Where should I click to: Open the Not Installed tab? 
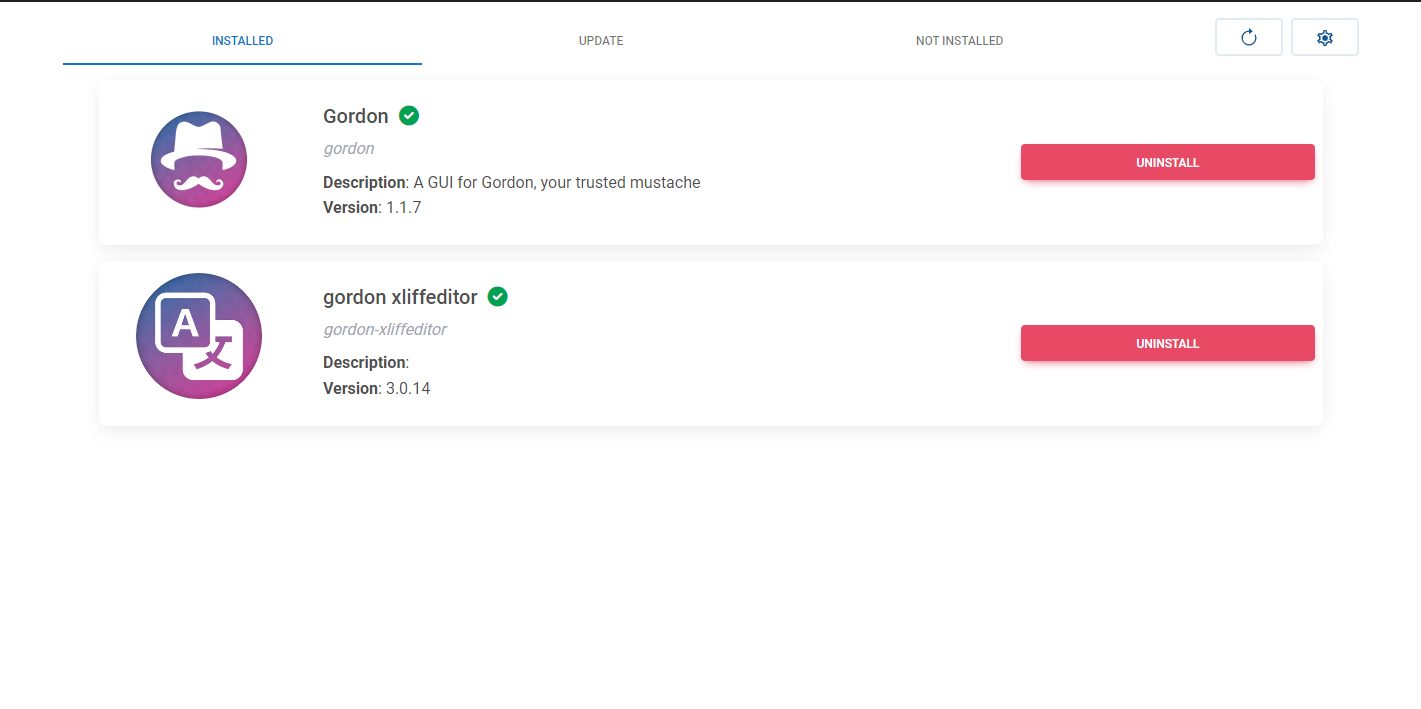959,41
